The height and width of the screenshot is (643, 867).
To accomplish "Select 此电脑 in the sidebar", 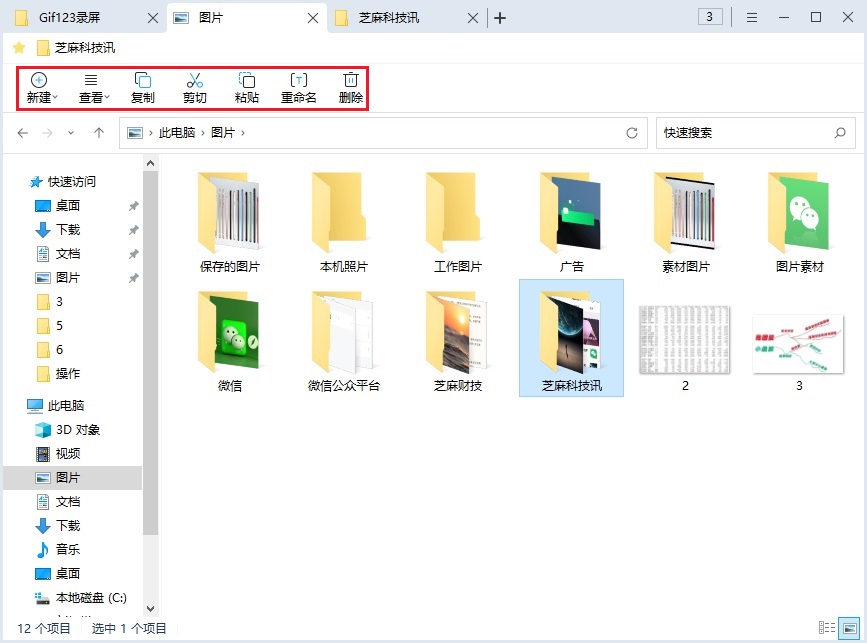I will tap(56, 406).
